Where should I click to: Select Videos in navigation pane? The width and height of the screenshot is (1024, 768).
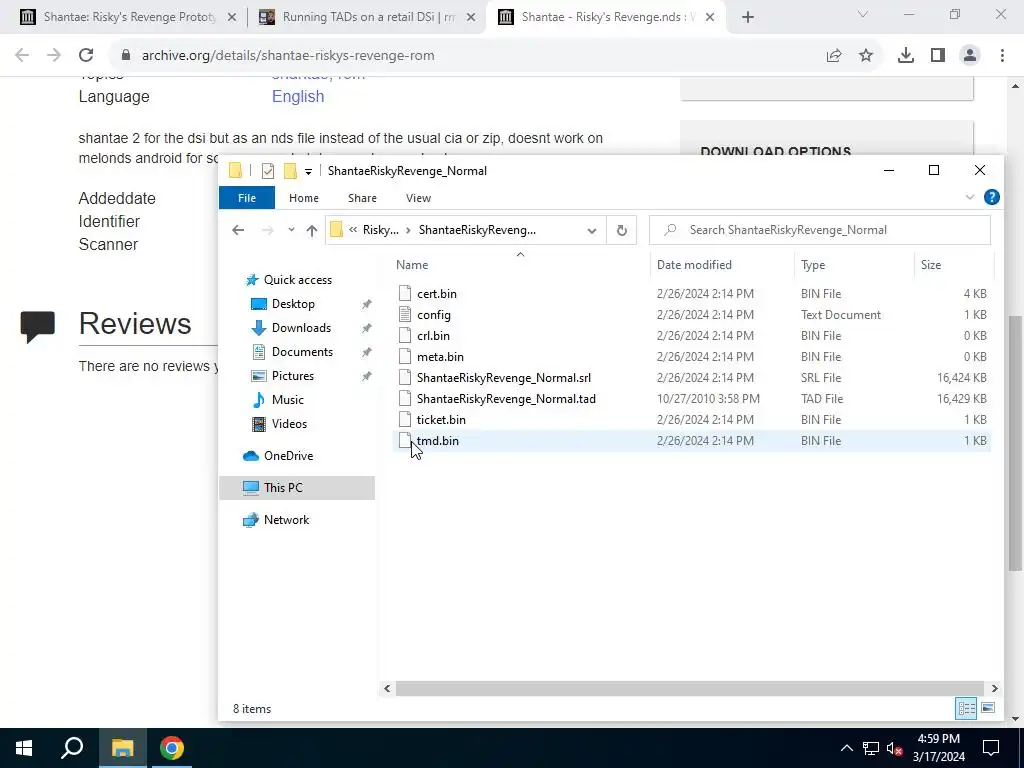coord(289,424)
